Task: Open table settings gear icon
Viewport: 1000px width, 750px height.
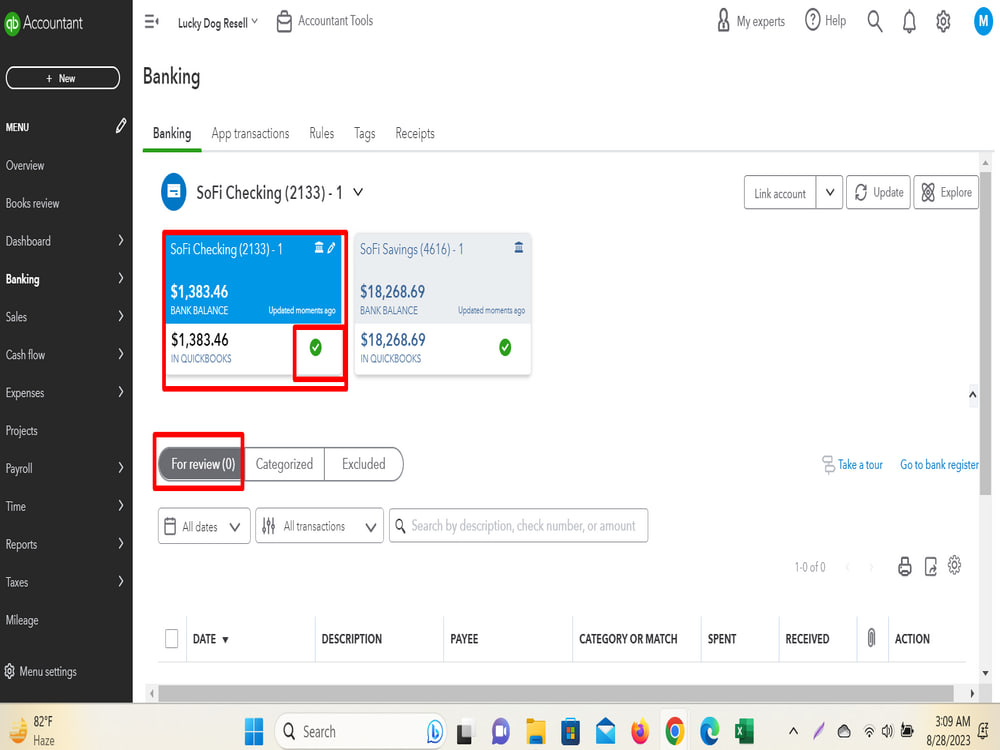Action: click(954, 565)
